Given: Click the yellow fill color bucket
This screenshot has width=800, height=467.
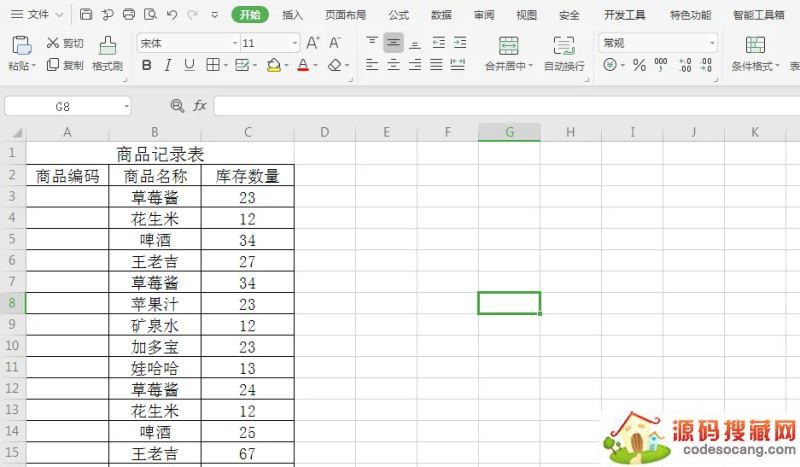Looking at the screenshot, I should (273, 65).
